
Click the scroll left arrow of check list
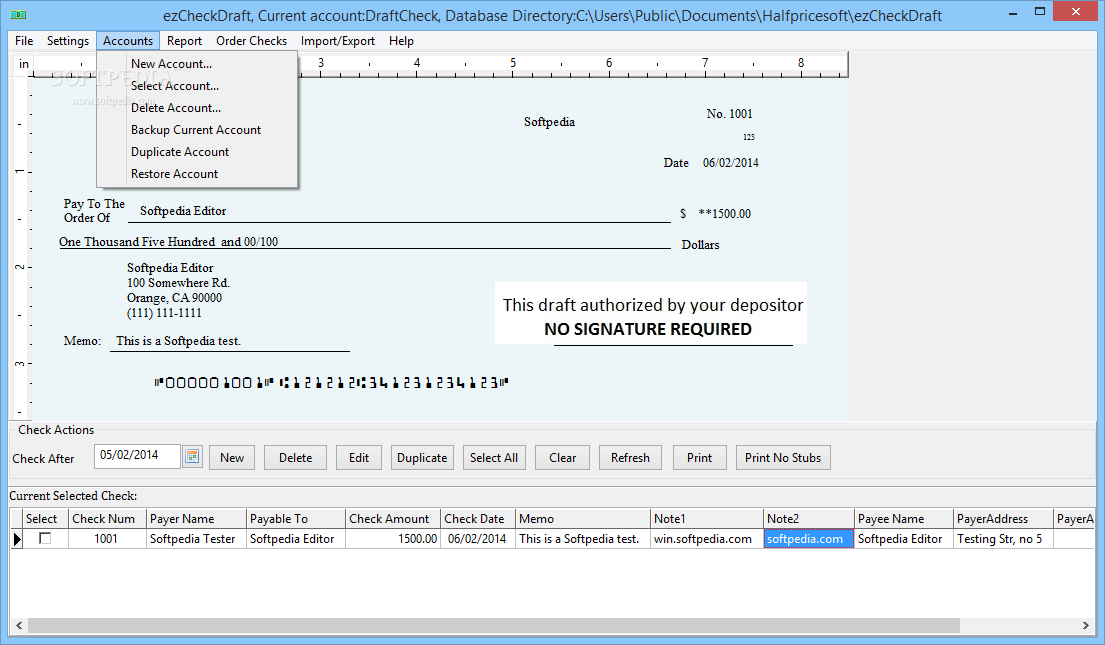tap(18, 625)
